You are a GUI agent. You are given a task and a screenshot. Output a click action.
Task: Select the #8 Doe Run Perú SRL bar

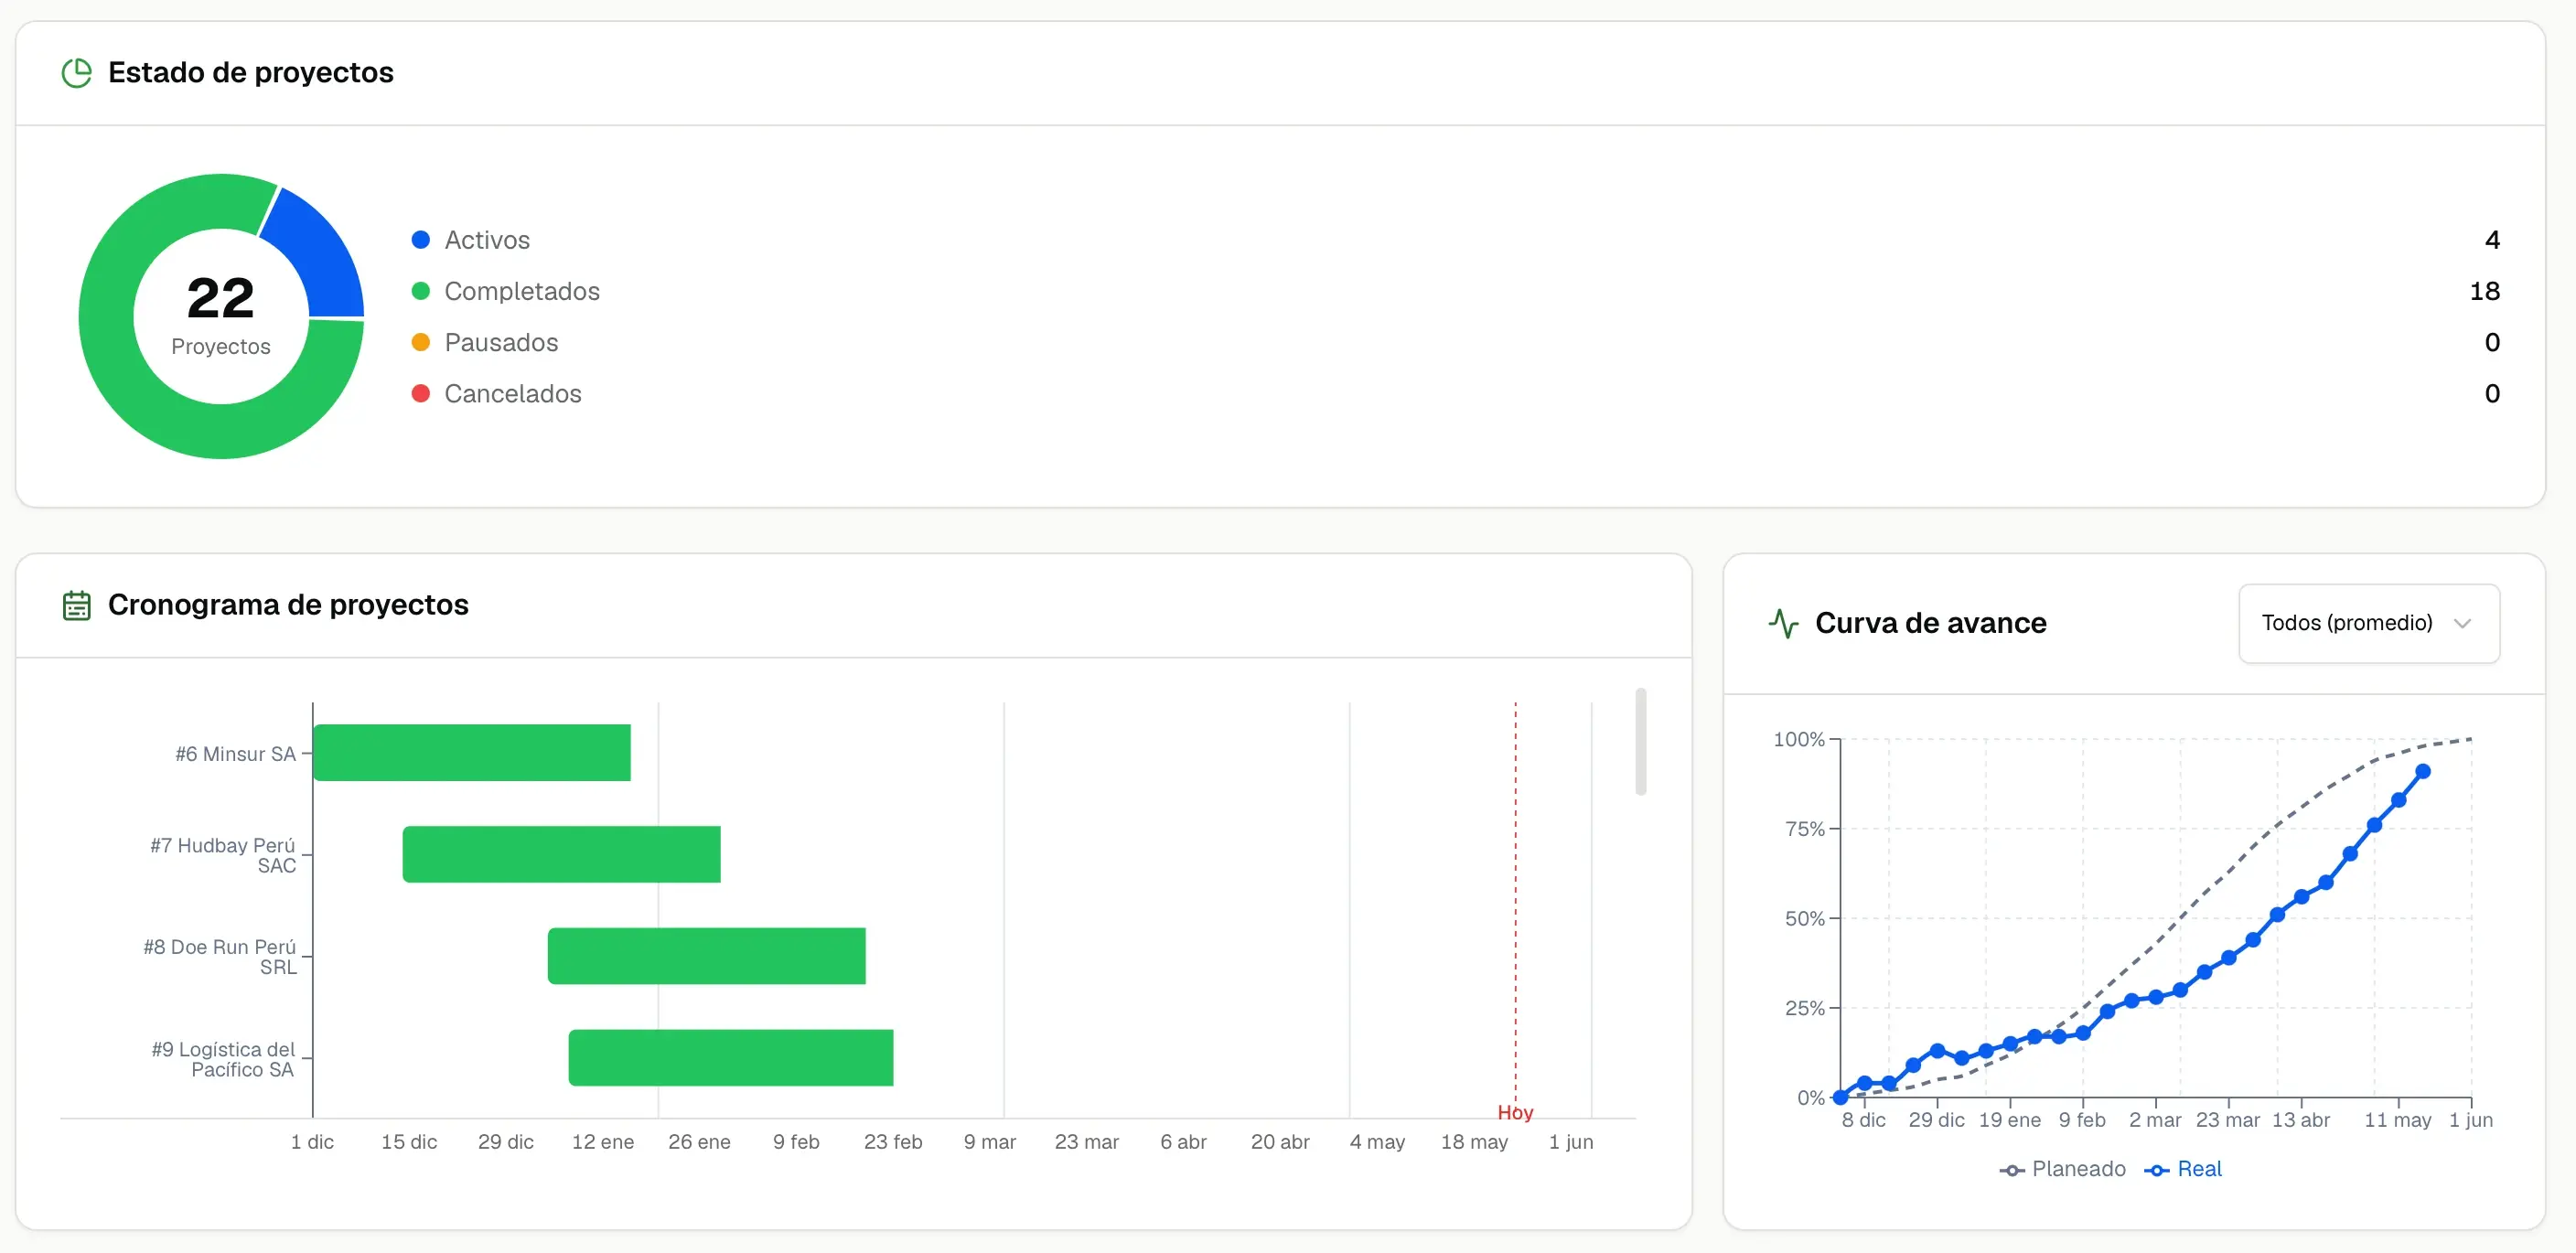(706, 956)
